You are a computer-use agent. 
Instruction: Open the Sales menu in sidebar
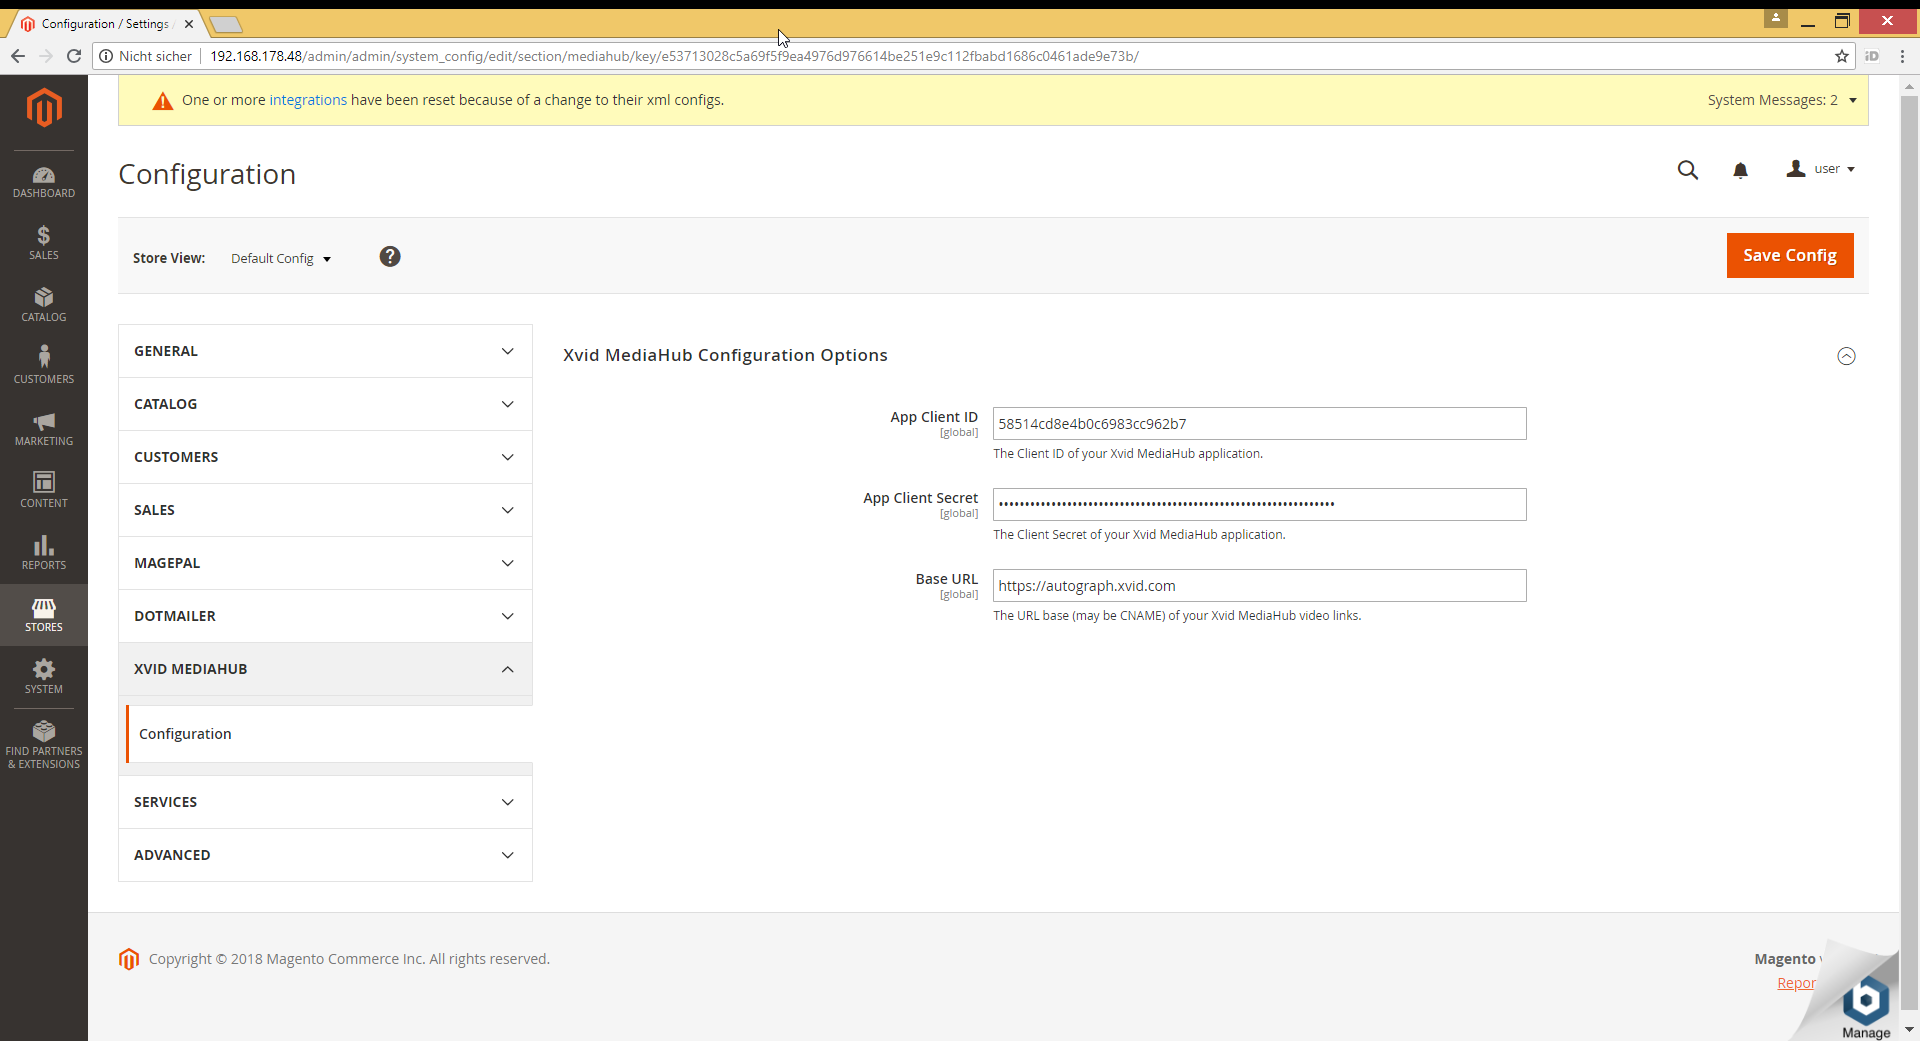pyautogui.click(x=44, y=243)
